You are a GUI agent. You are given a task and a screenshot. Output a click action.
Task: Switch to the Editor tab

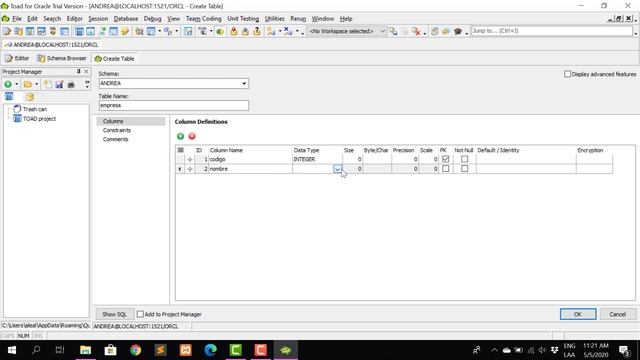[x=17, y=58]
